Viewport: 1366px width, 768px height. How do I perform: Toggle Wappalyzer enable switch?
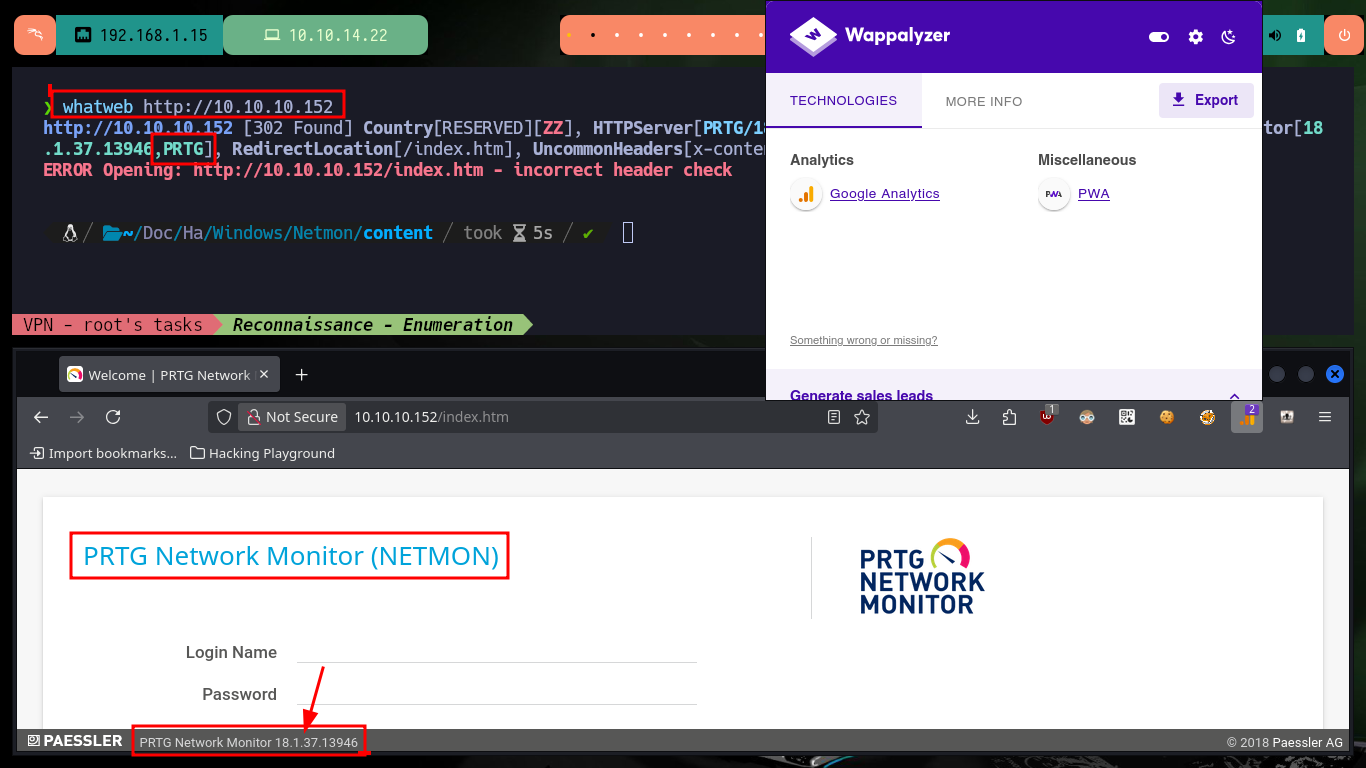point(1159,37)
